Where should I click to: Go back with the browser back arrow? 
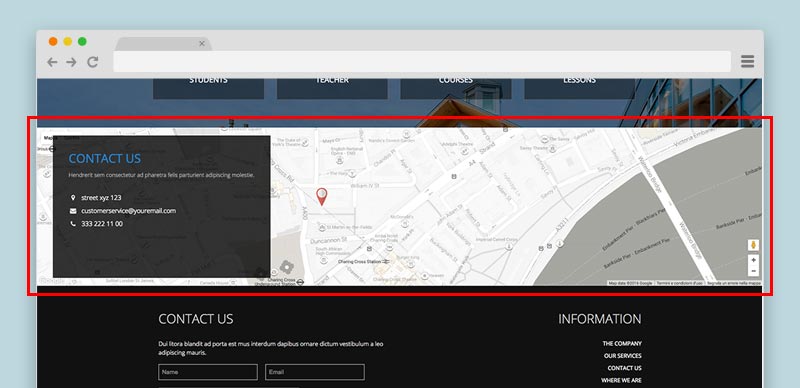52,62
